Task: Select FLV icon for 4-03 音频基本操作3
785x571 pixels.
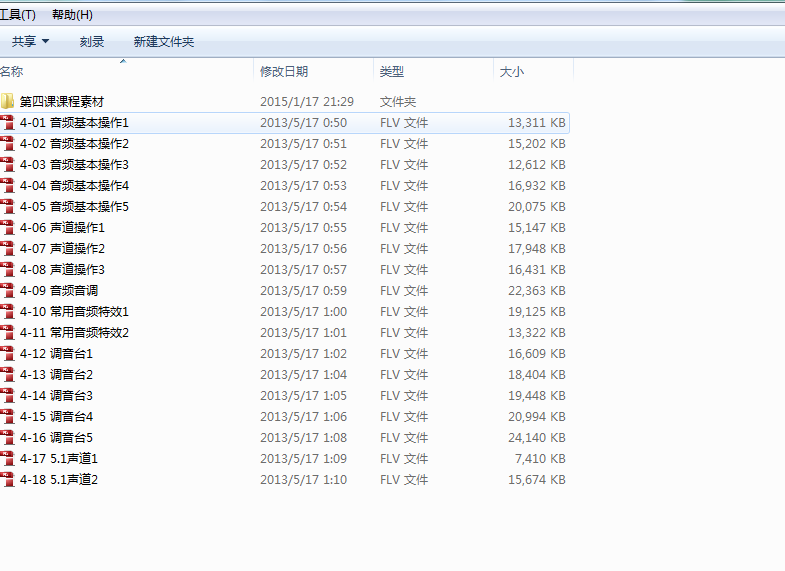Action: [x=8, y=165]
